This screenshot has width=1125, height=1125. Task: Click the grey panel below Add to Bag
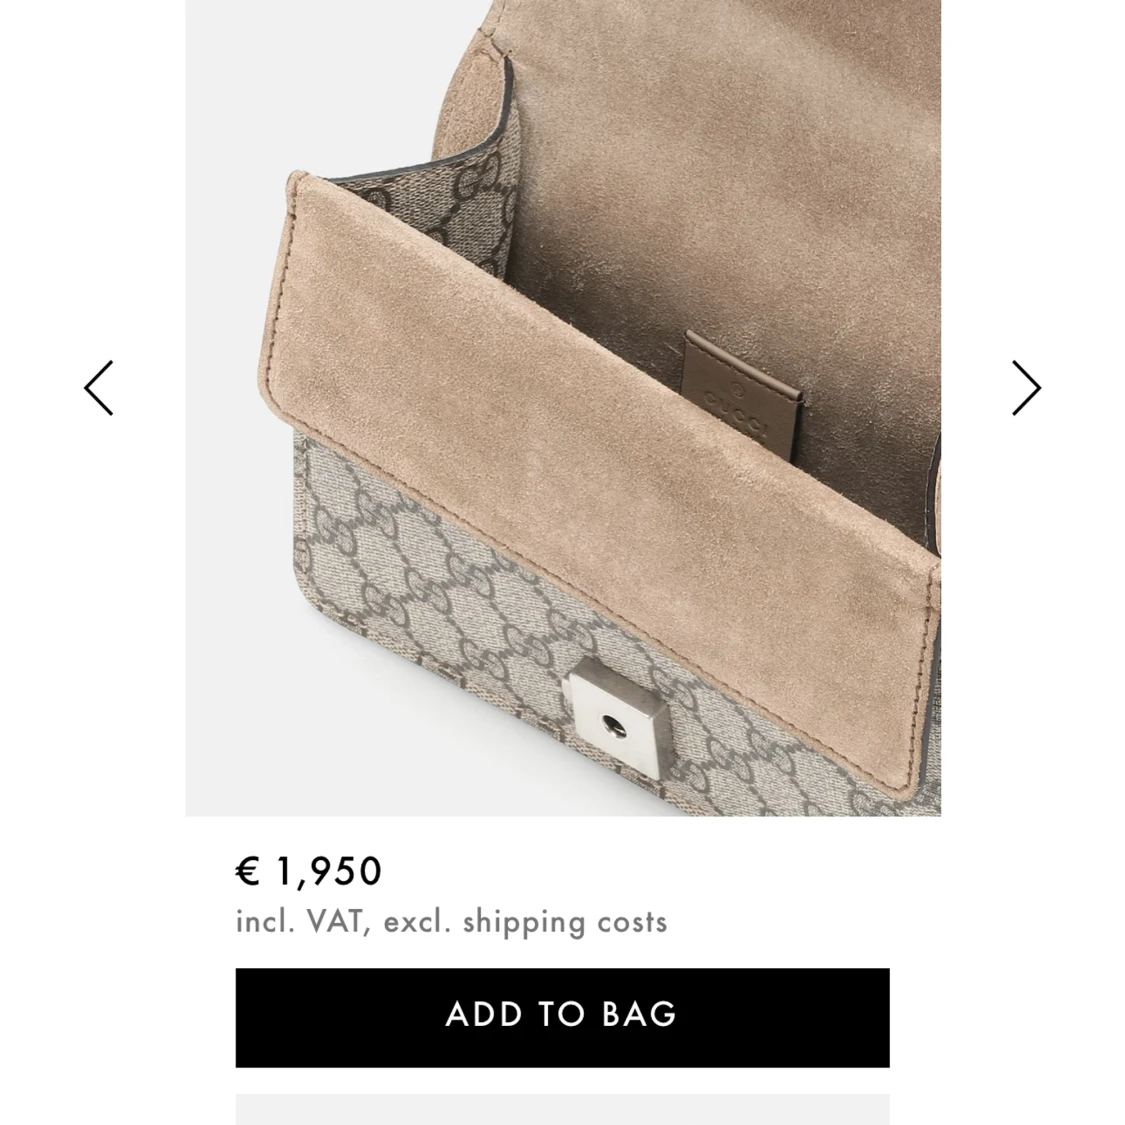coord(562,1109)
